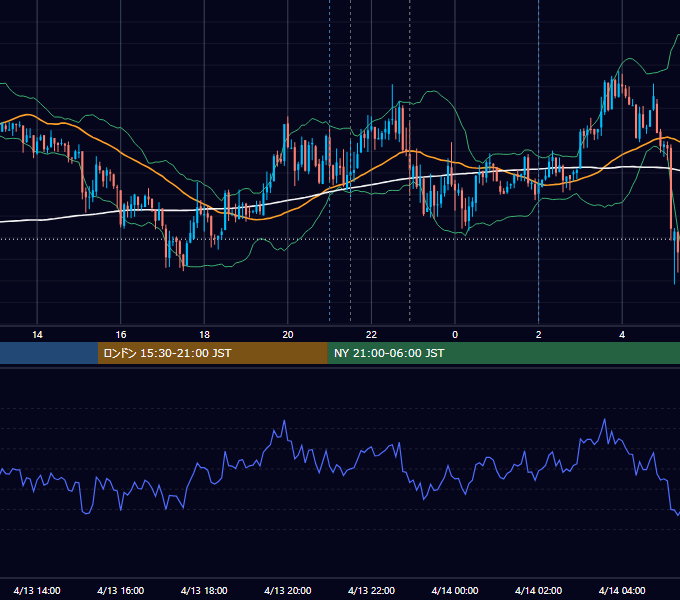680x600 pixels.
Task: Click the 4/13 20:00 date label
Action: 288,590
